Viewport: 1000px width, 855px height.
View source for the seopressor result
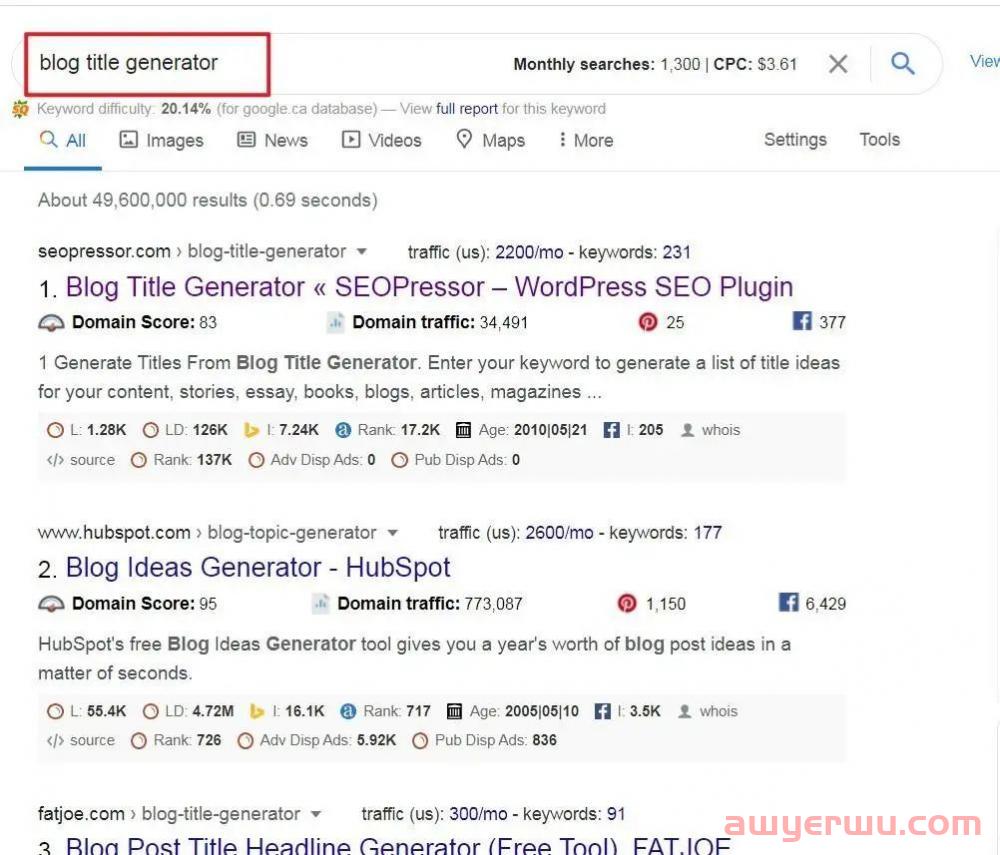pos(81,460)
